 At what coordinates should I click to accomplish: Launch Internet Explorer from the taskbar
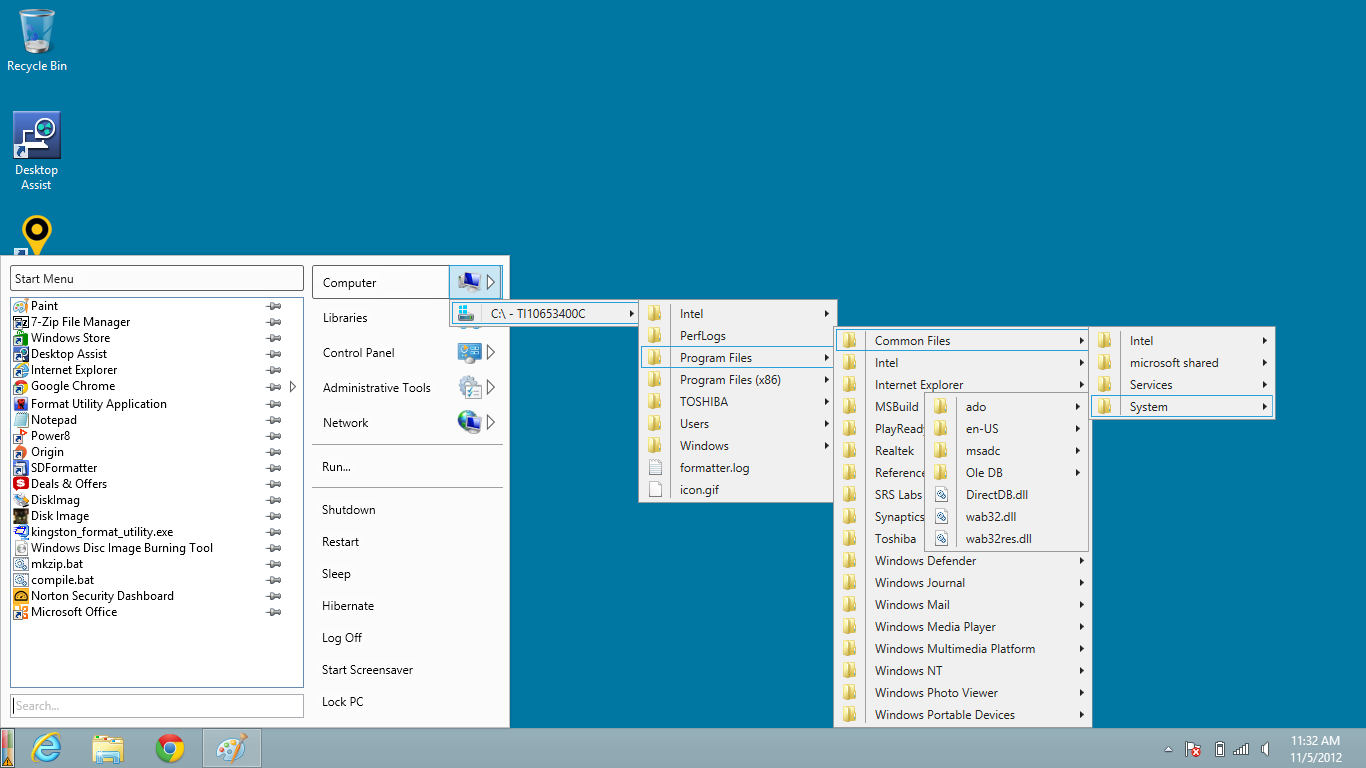(46, 748)
